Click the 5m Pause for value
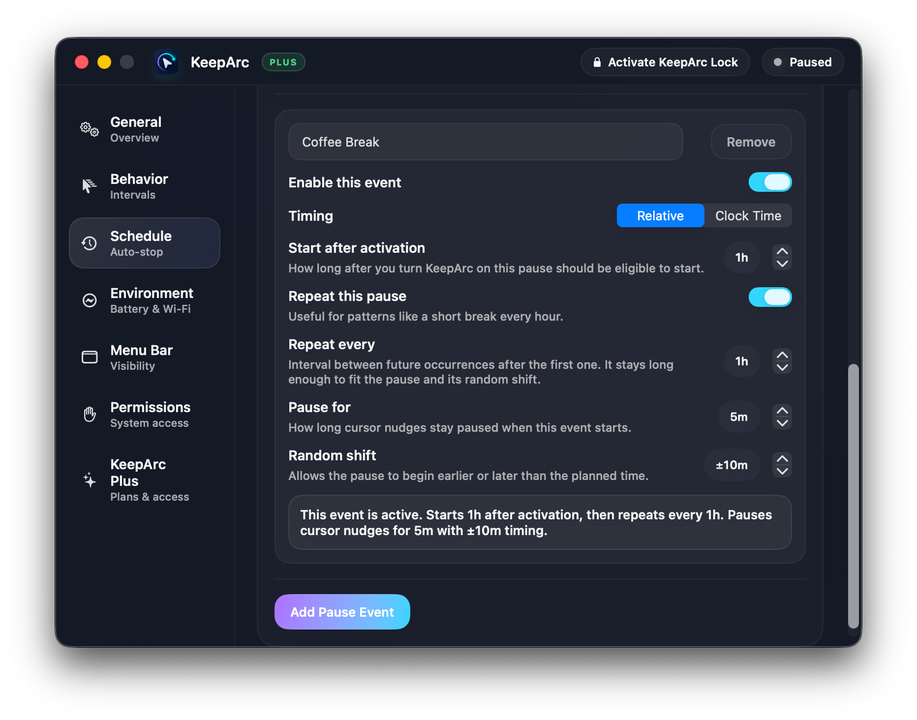 (x=739, y=417)
